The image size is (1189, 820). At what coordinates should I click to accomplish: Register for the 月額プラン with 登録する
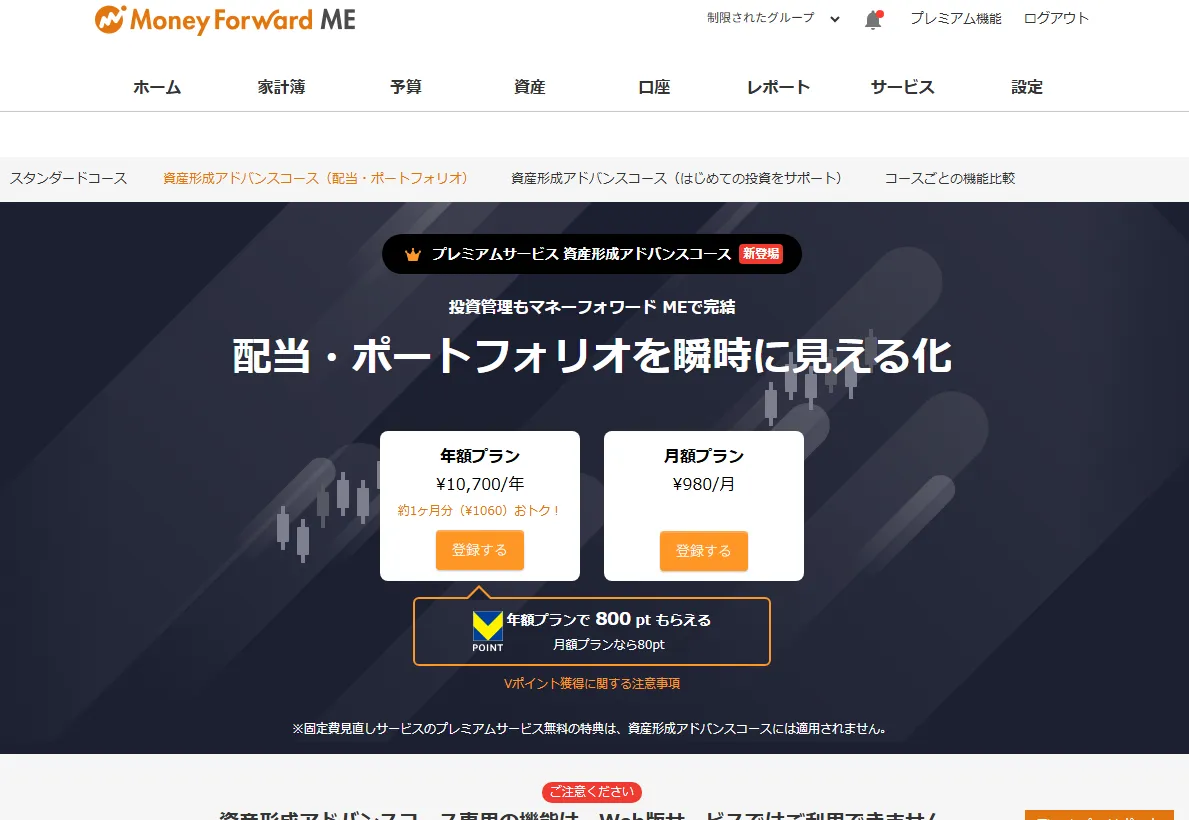704,551
